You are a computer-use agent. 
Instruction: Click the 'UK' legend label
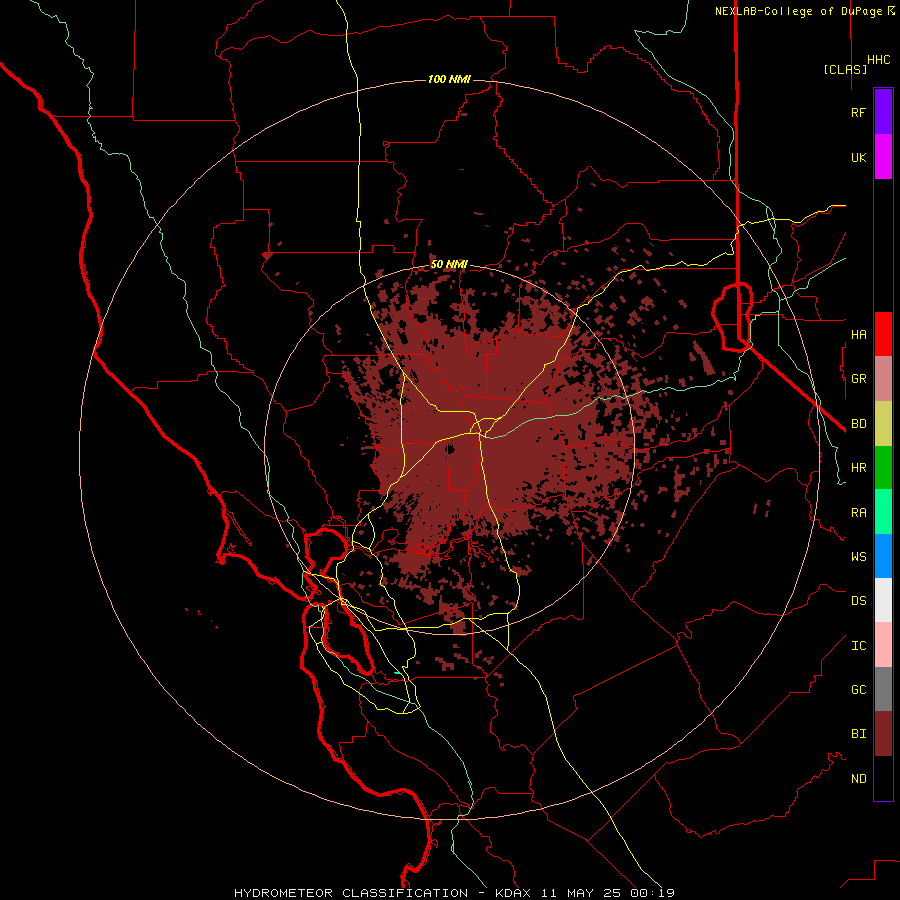coord(858,158)
